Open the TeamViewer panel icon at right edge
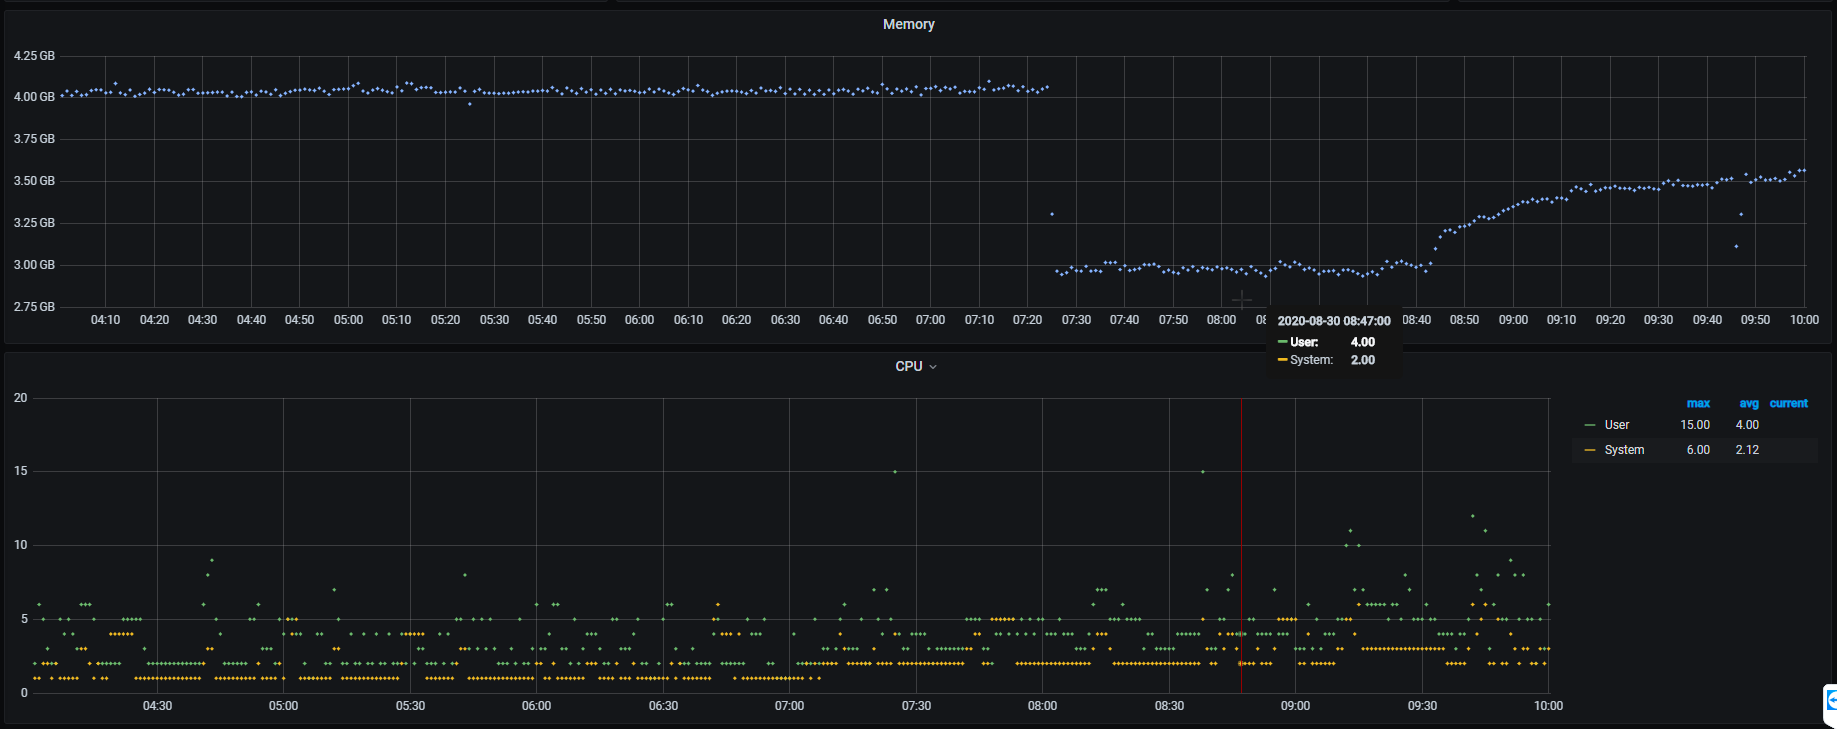Screen dimensions: 1837x729 (1830, 701)
